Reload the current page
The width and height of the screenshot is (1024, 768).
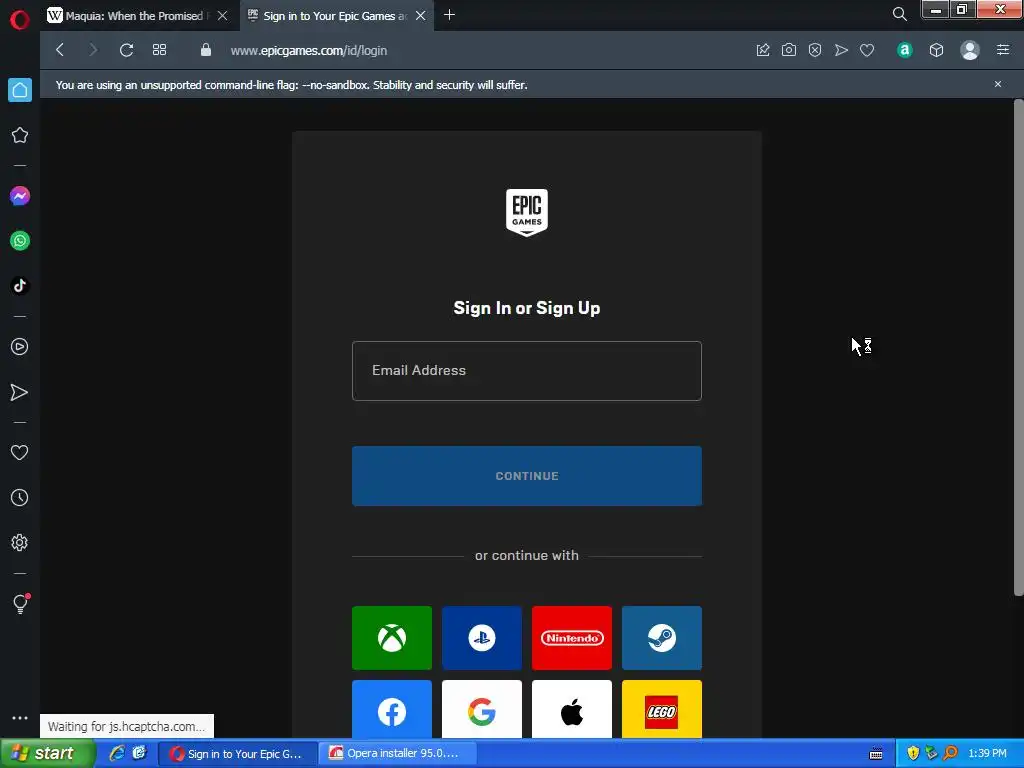[x=127, y=50]
